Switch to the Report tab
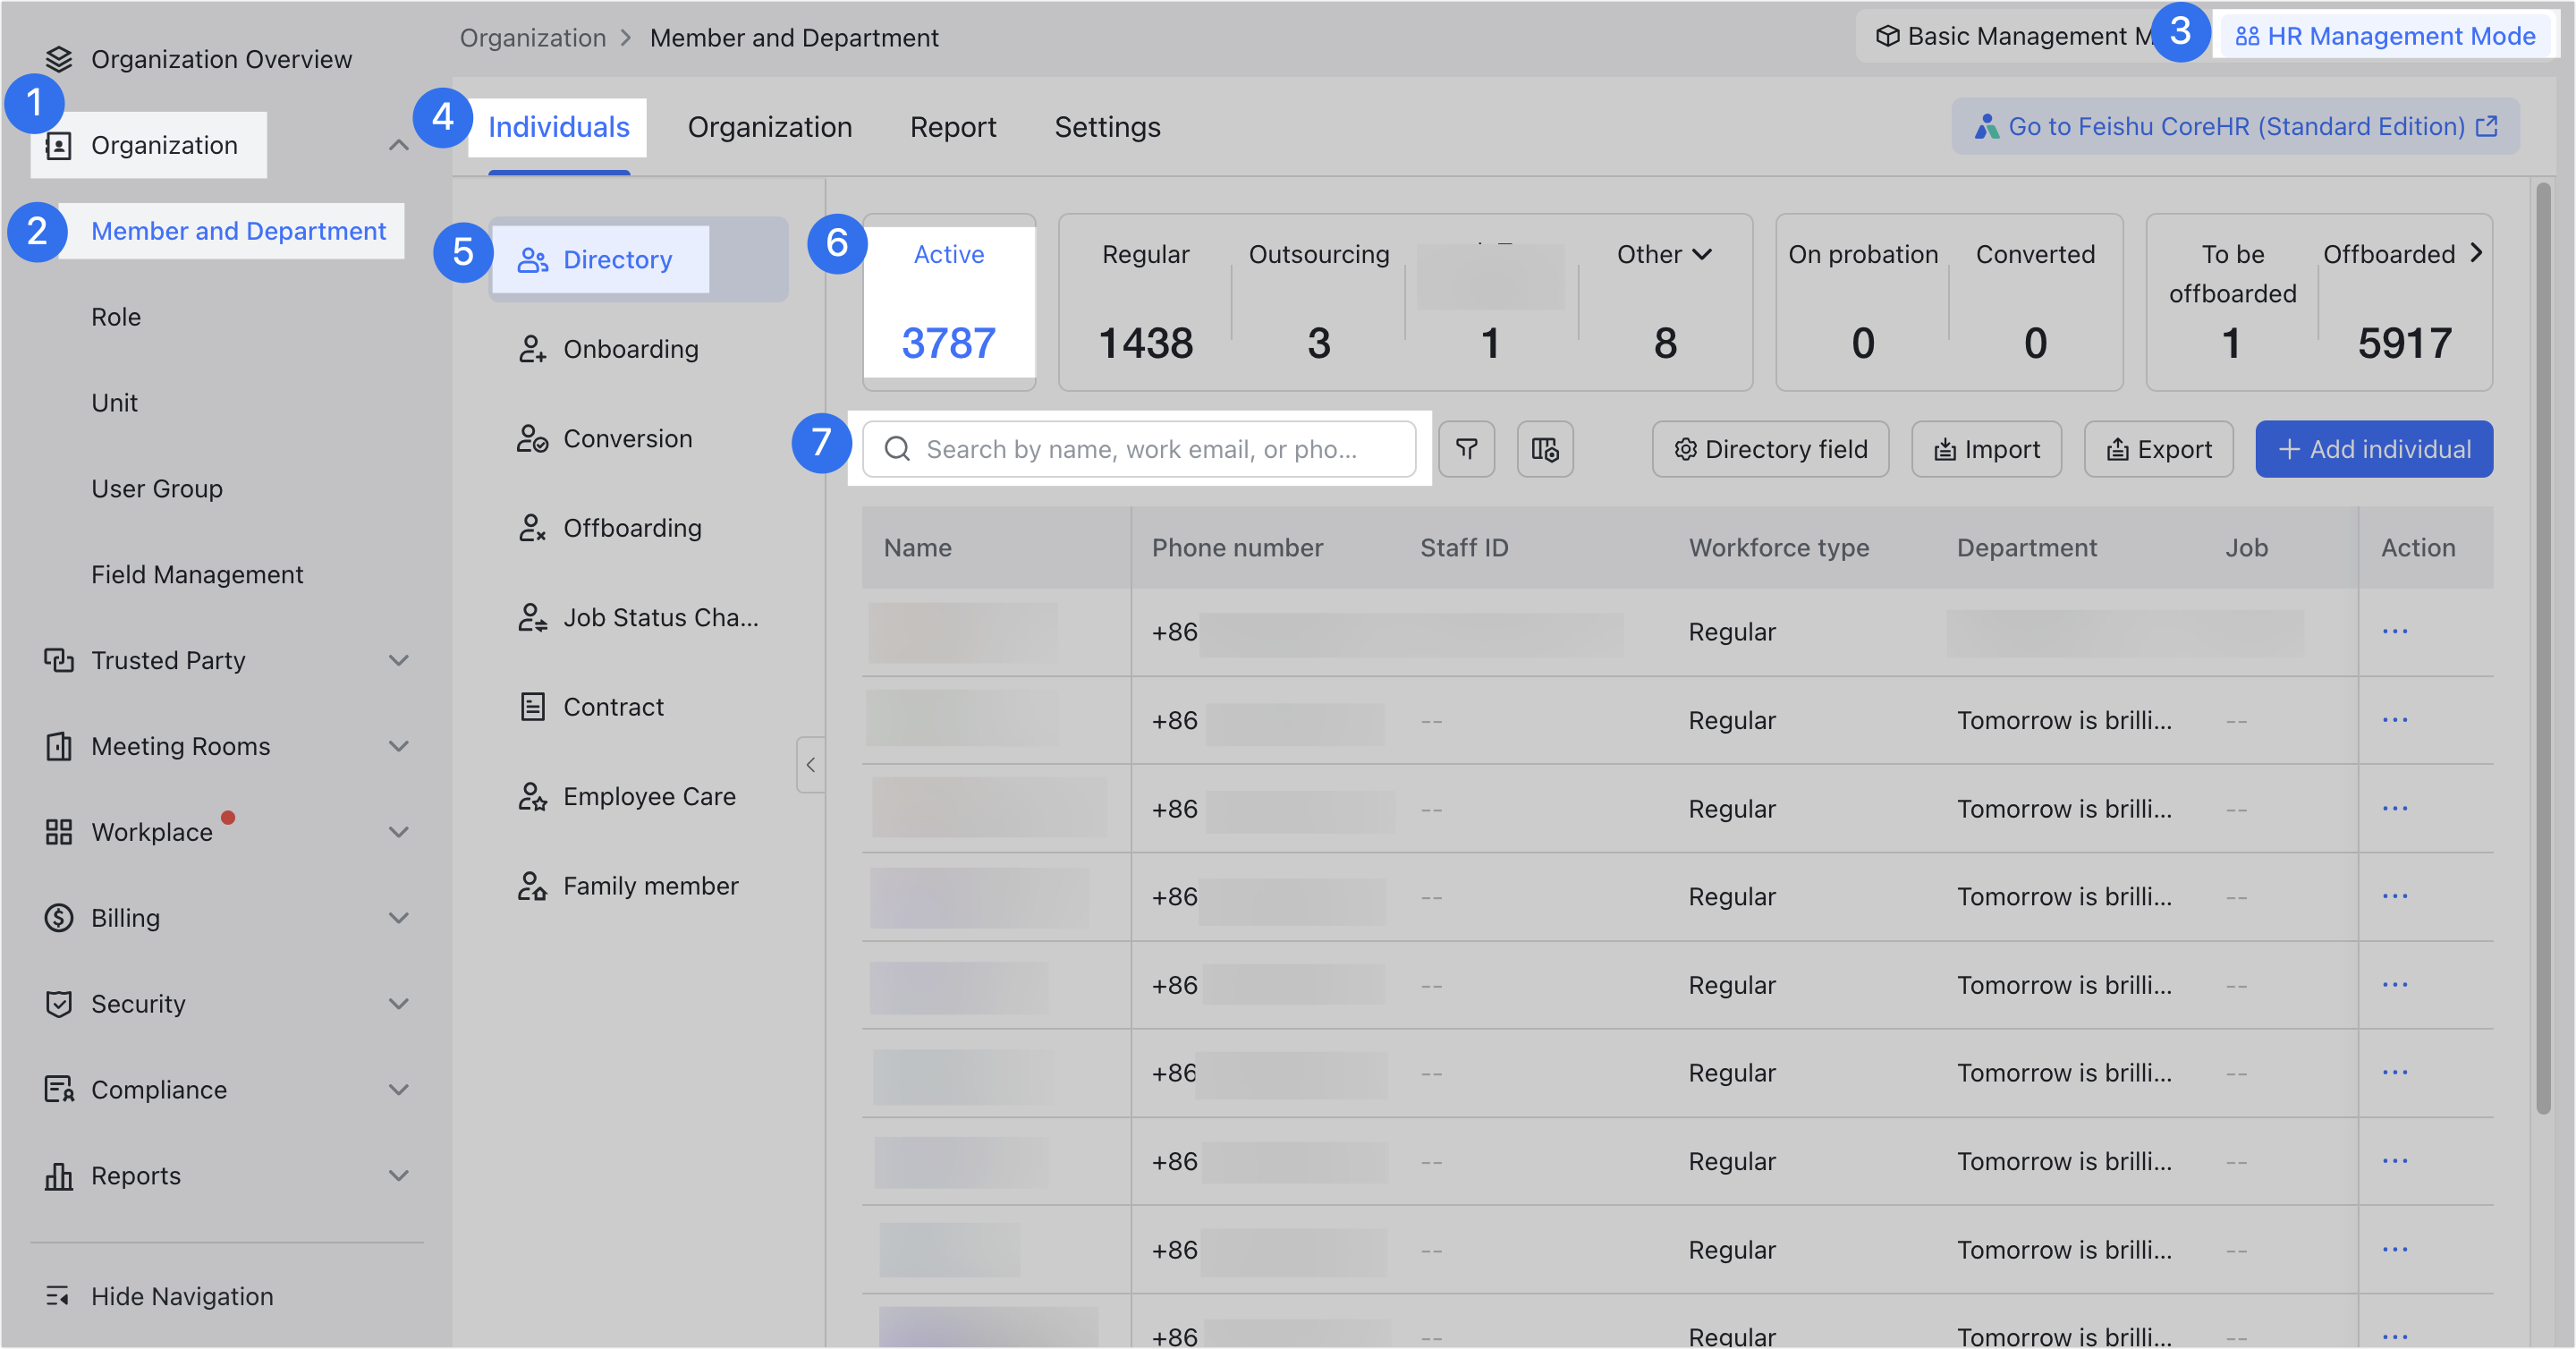Viewport: 2576px width, 1349px height. [952, 127]
